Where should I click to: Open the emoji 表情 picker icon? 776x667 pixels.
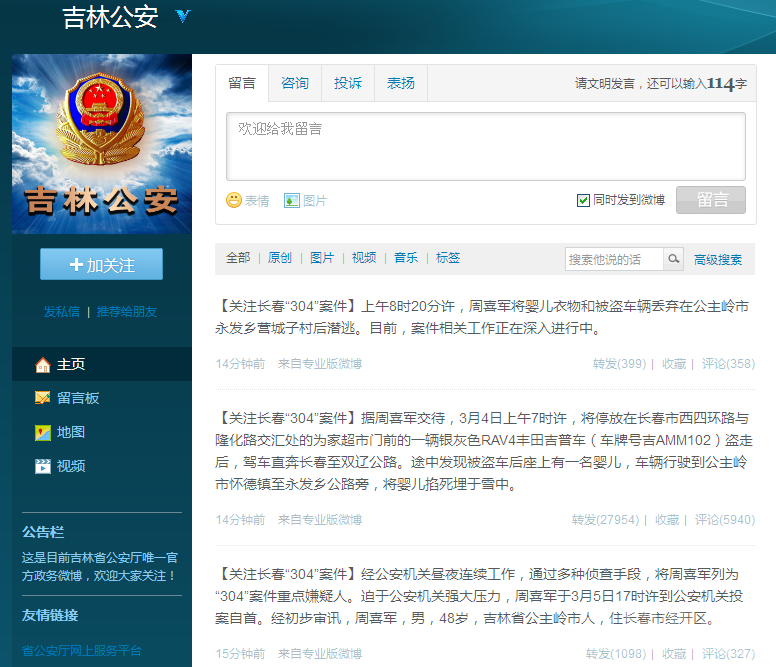[234, 200]
